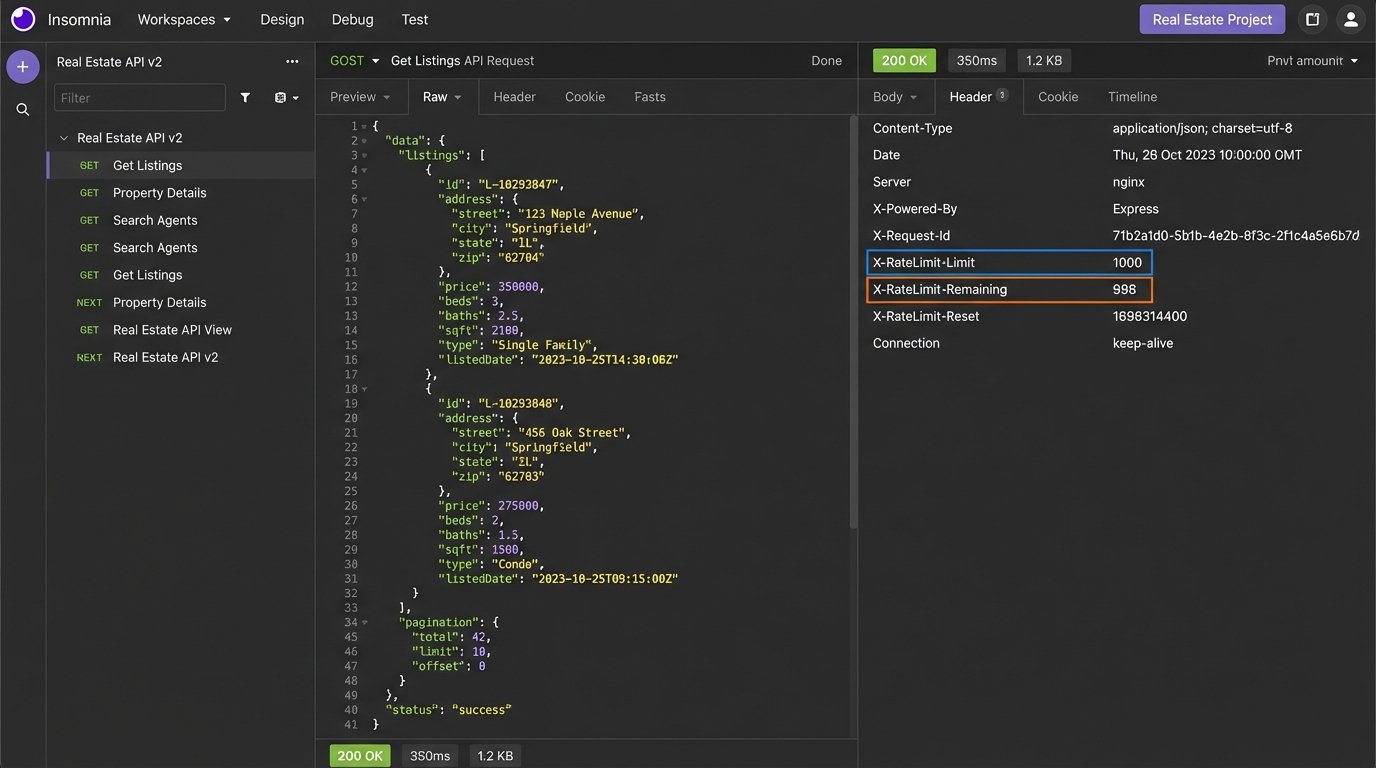Open the user account avatar icon
The height and width of the screenshot is (768, 1376).
point(1350,19)
